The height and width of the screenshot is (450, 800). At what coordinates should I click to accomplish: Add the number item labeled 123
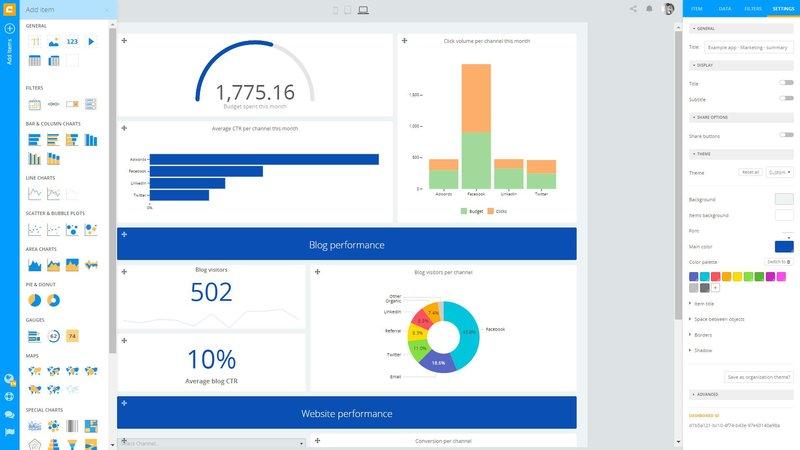(x=72, y=42)
